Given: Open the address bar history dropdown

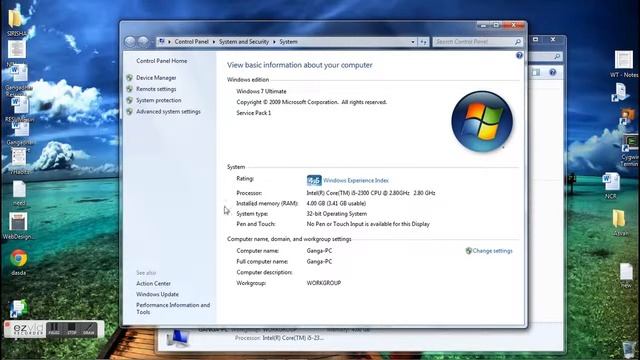Looking at the screenshot, I should (413, 42).
